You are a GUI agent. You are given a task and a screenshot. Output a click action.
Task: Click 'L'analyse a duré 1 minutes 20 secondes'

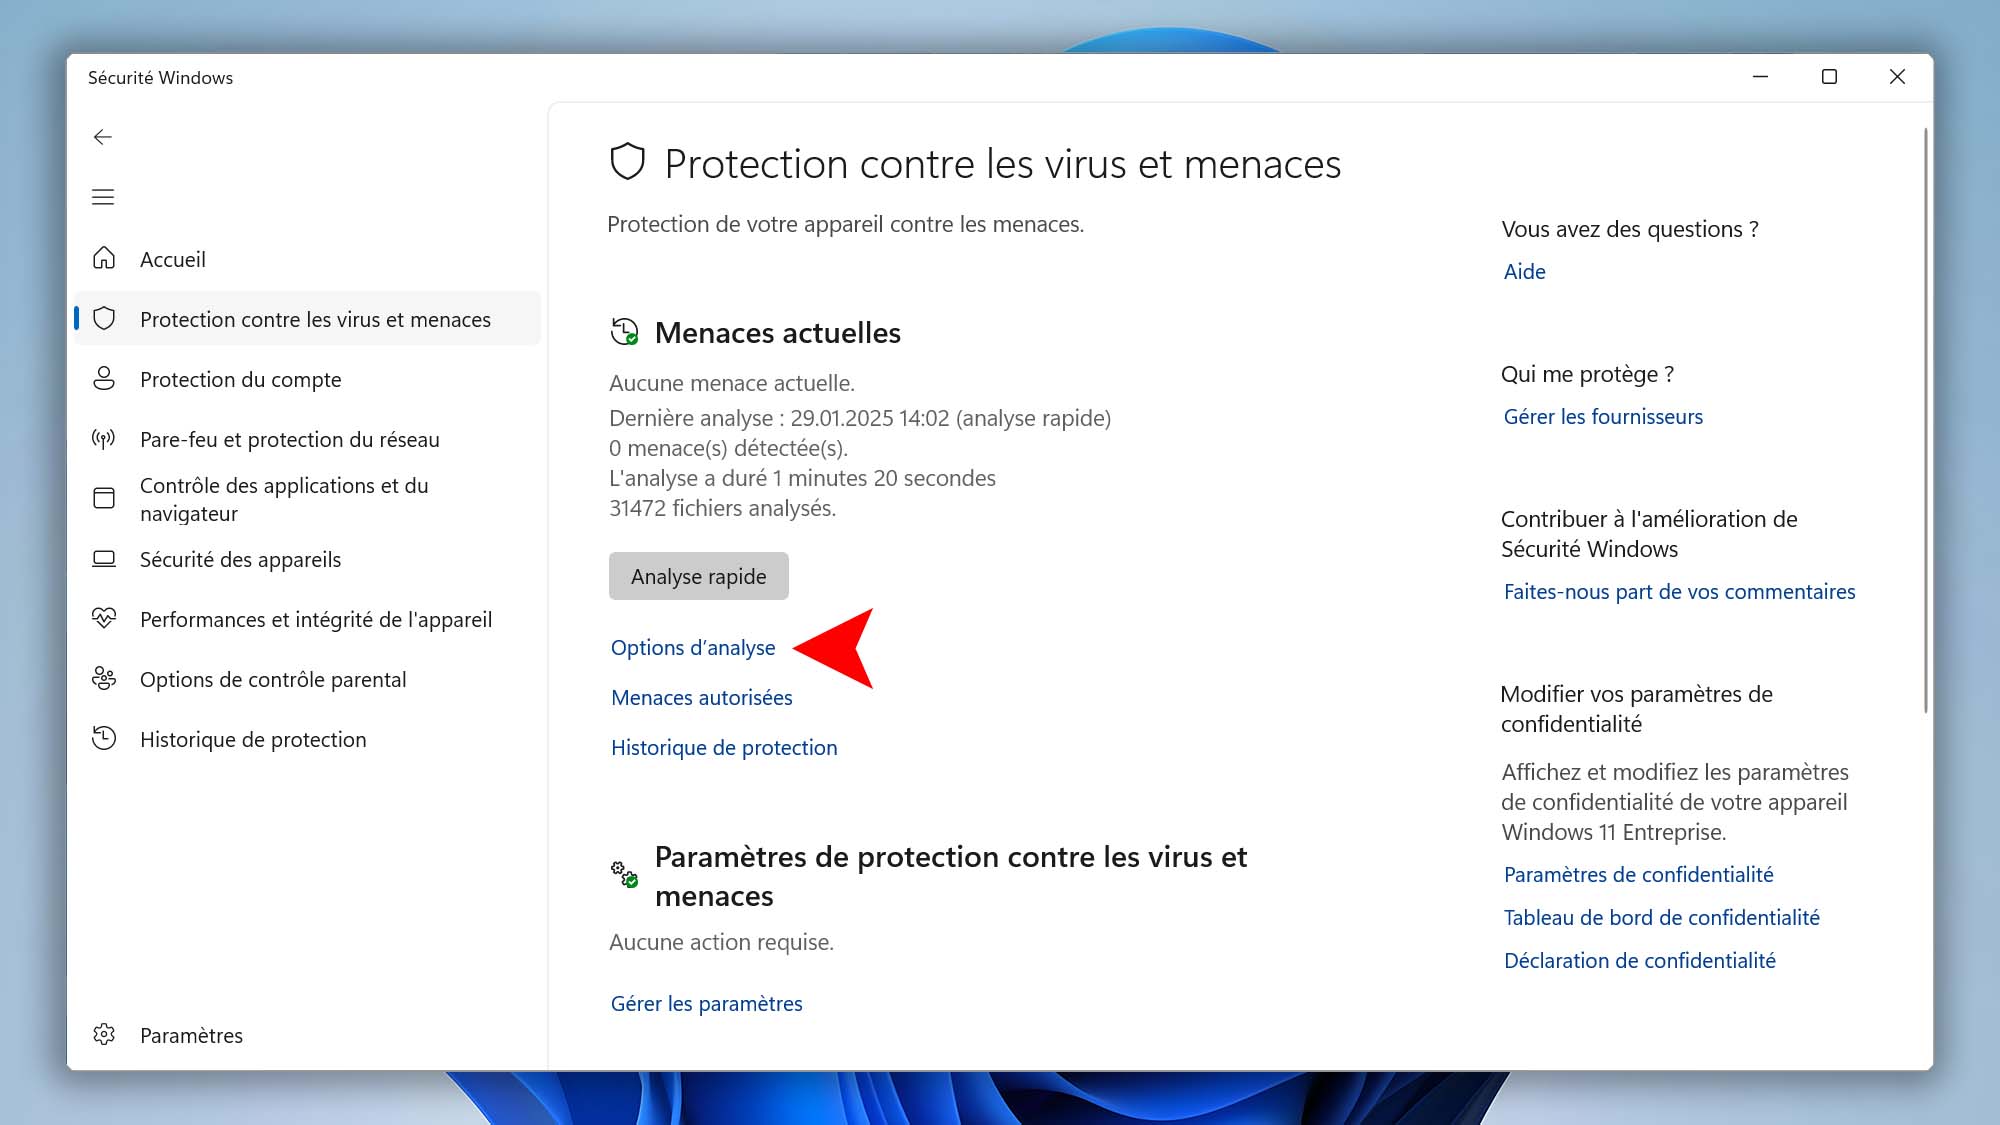(x=802, y=478)
